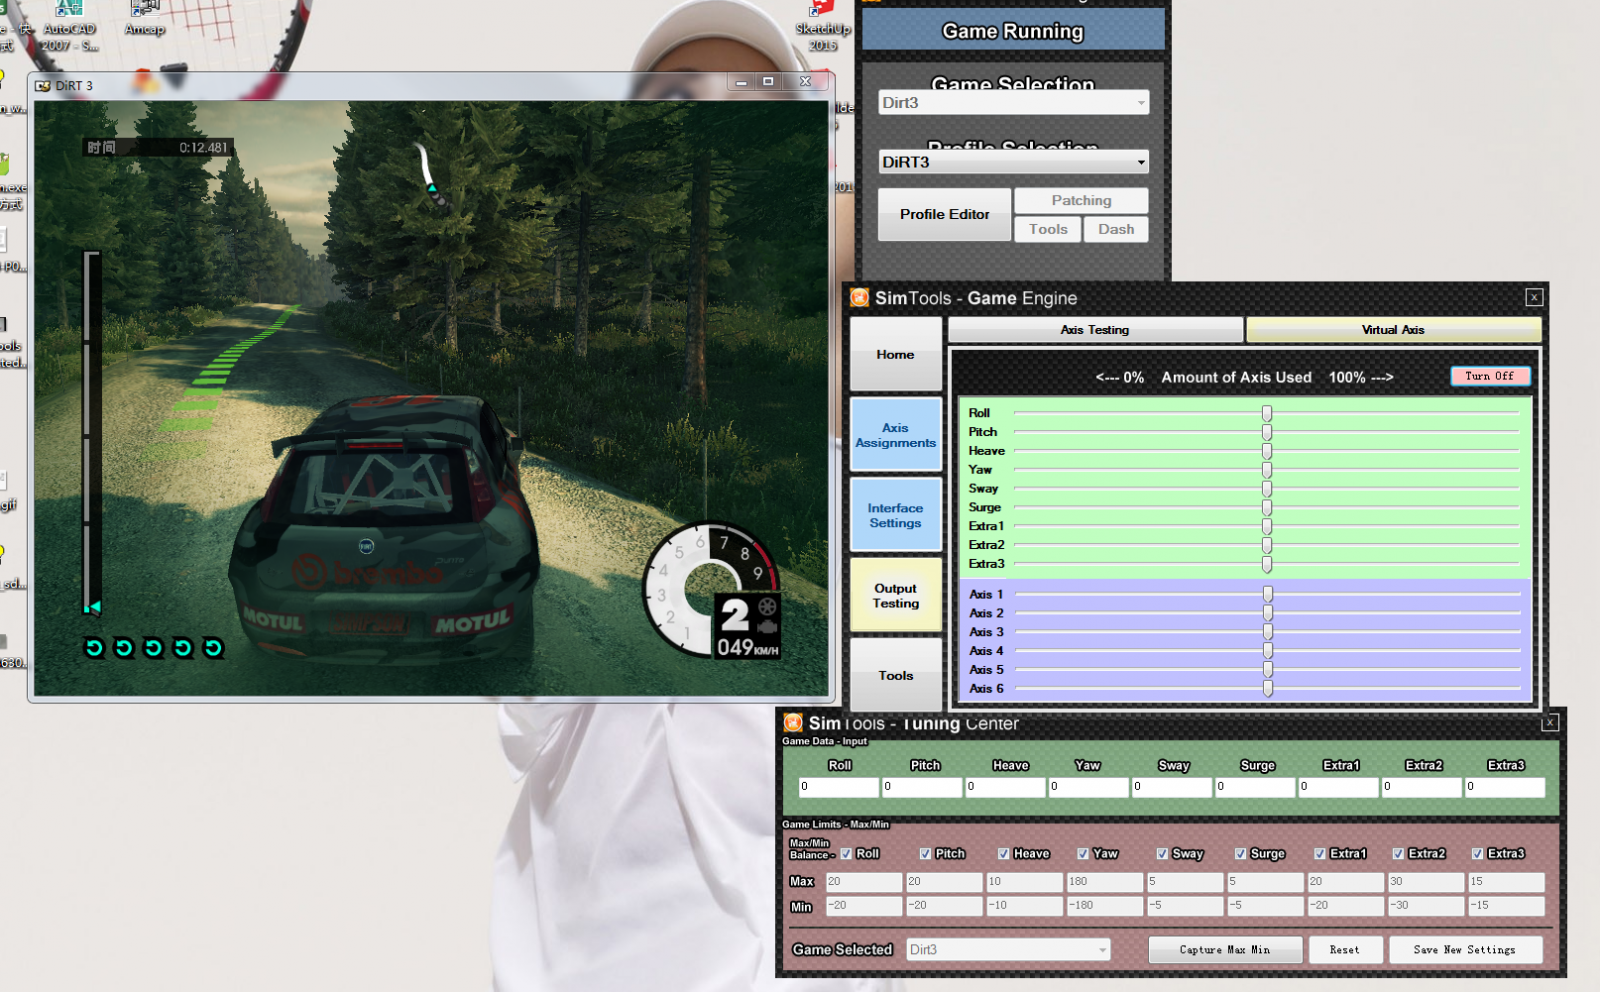Image resolution: width=1600 pixels, height=992 pixels.
Task: Open the Profile Editor
Action: pos(944,214)
